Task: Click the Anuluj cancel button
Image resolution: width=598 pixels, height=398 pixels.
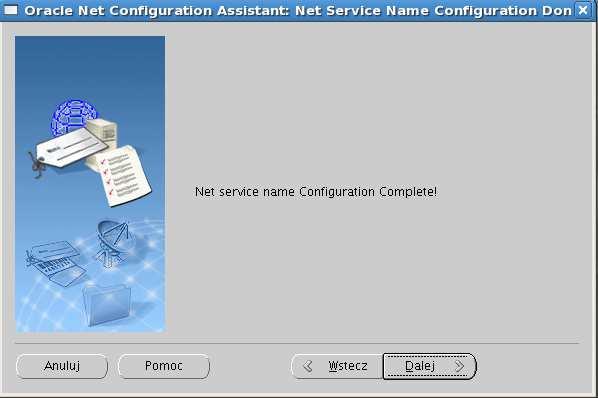Action: click(x=62, y=366)
